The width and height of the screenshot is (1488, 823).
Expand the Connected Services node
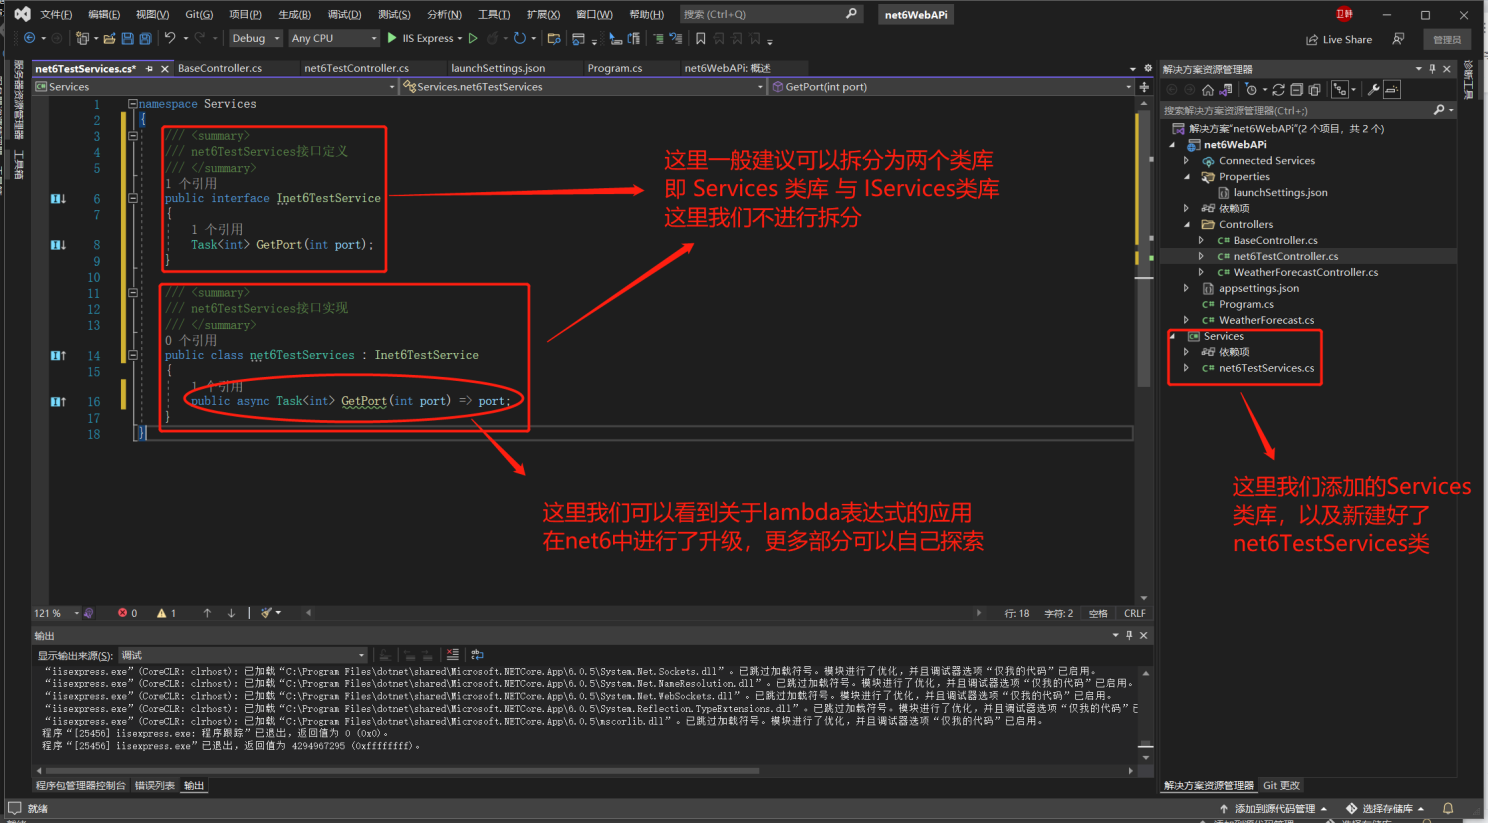pos(1187,160)
